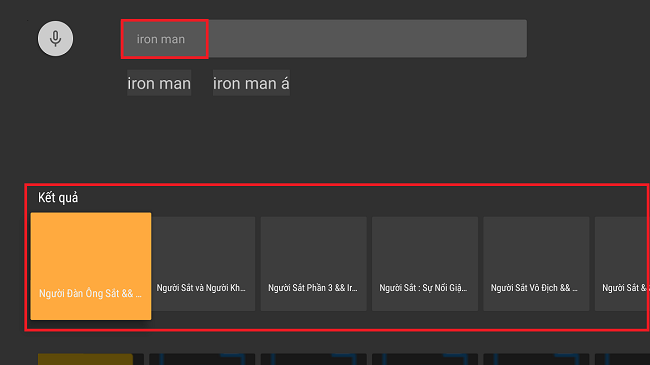The image size is (650, 365).
Task: Click the 'Kết quả' results heading
Action: (x=58, y=197)
